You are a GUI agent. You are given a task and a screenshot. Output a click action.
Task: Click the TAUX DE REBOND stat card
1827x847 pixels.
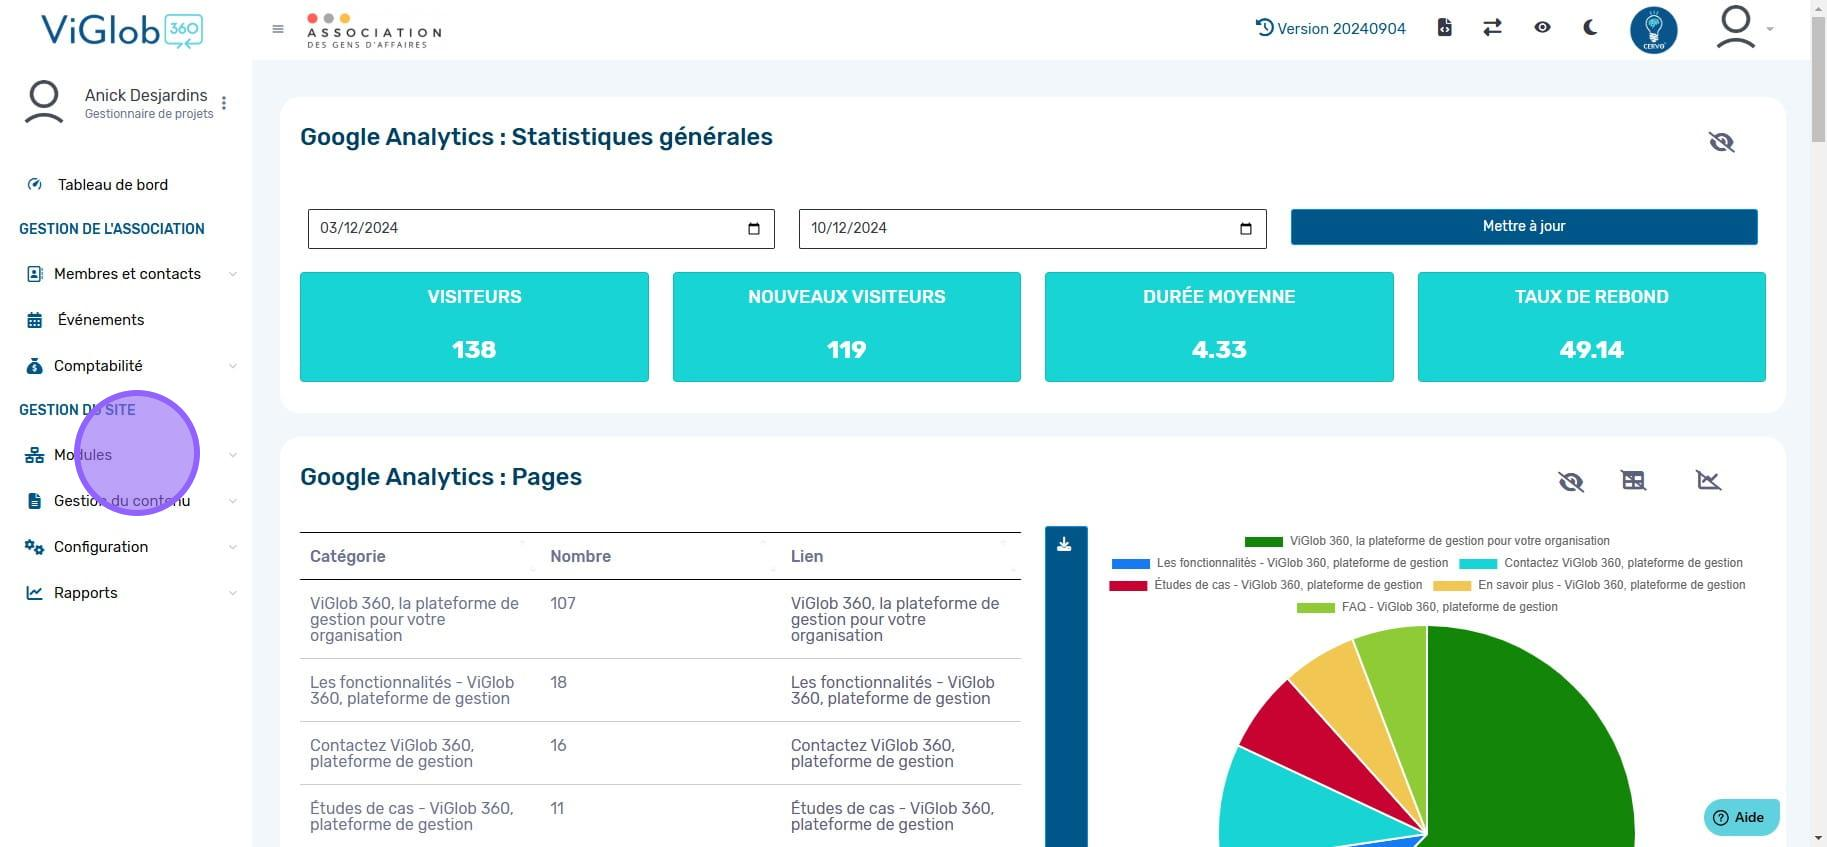[1592, 327]
